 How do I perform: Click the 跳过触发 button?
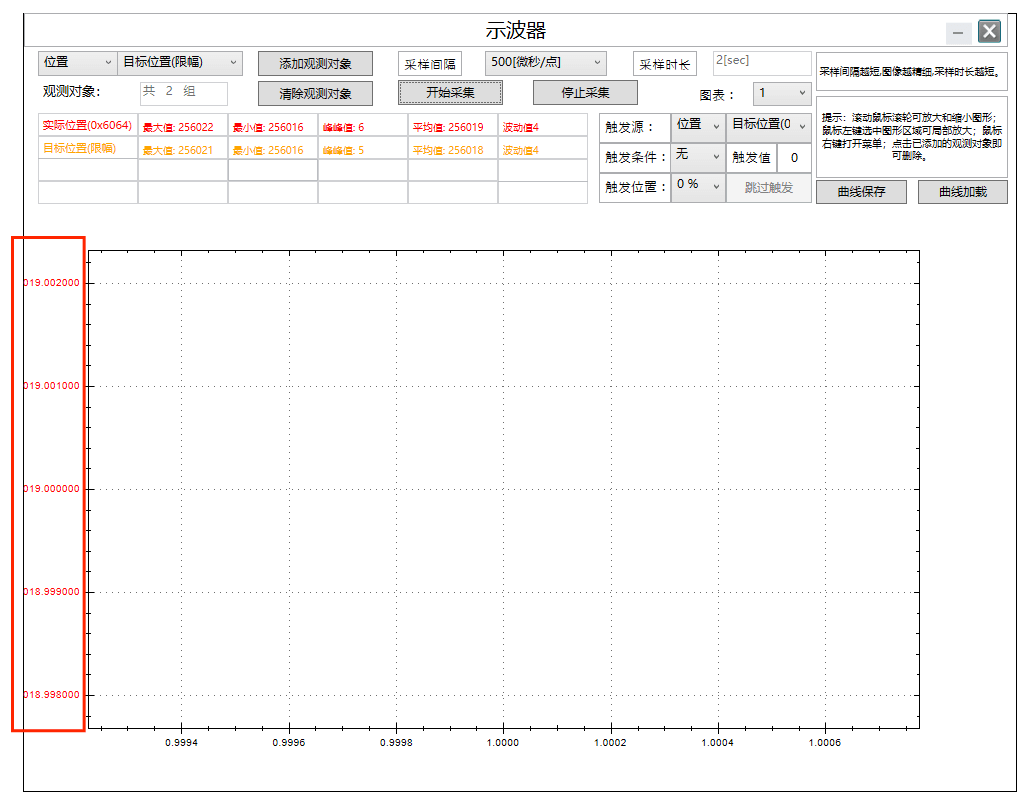point(768,188)
